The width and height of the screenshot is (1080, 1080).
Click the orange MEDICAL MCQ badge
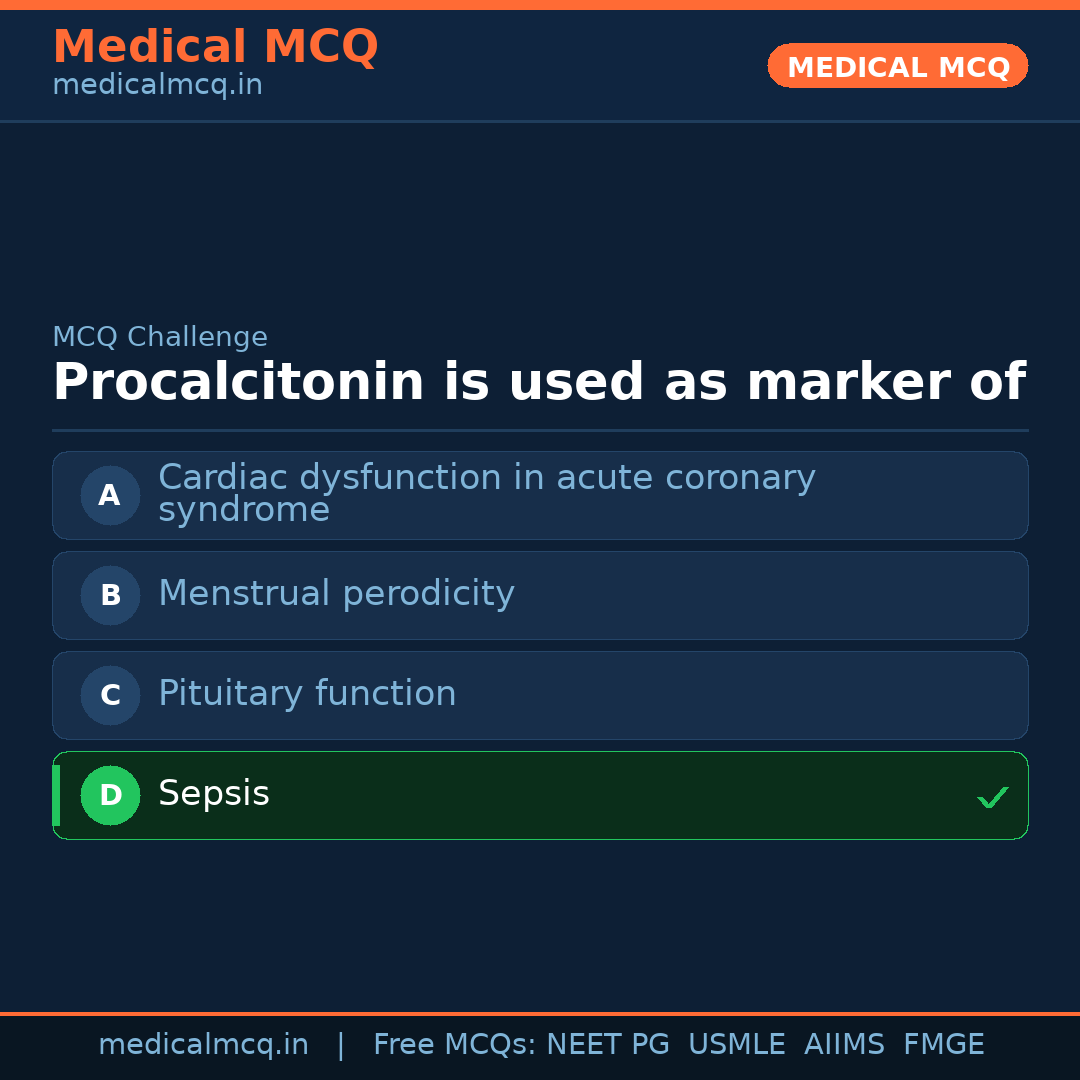[897, 66]
